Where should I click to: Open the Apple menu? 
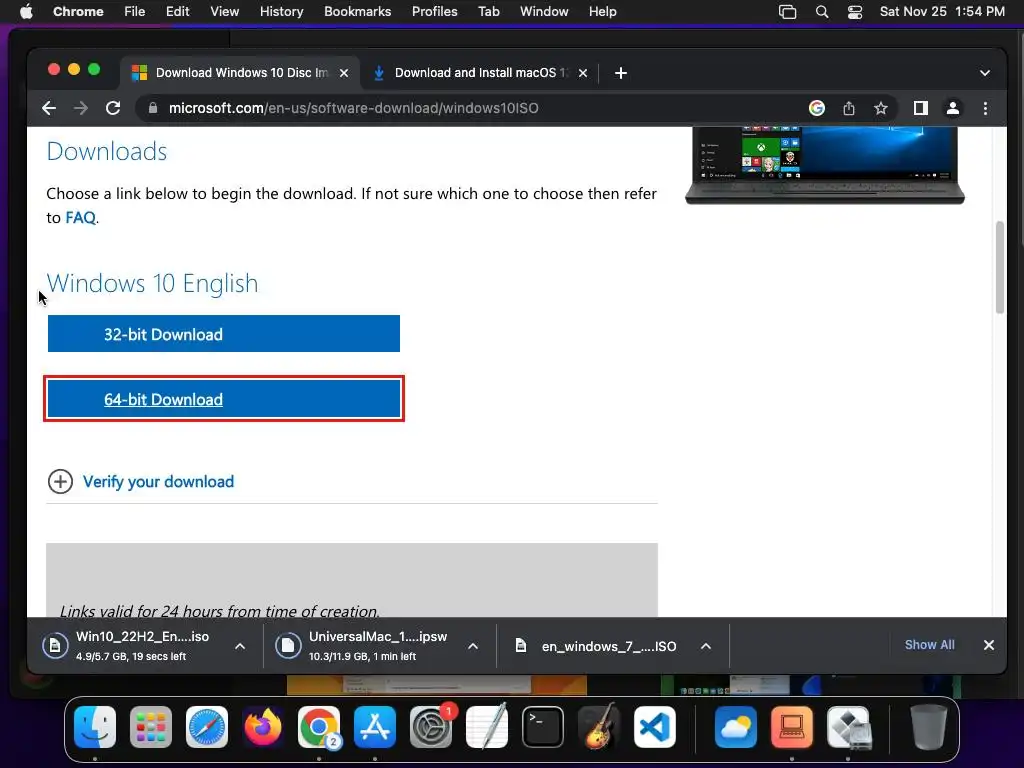pos(26,11)
